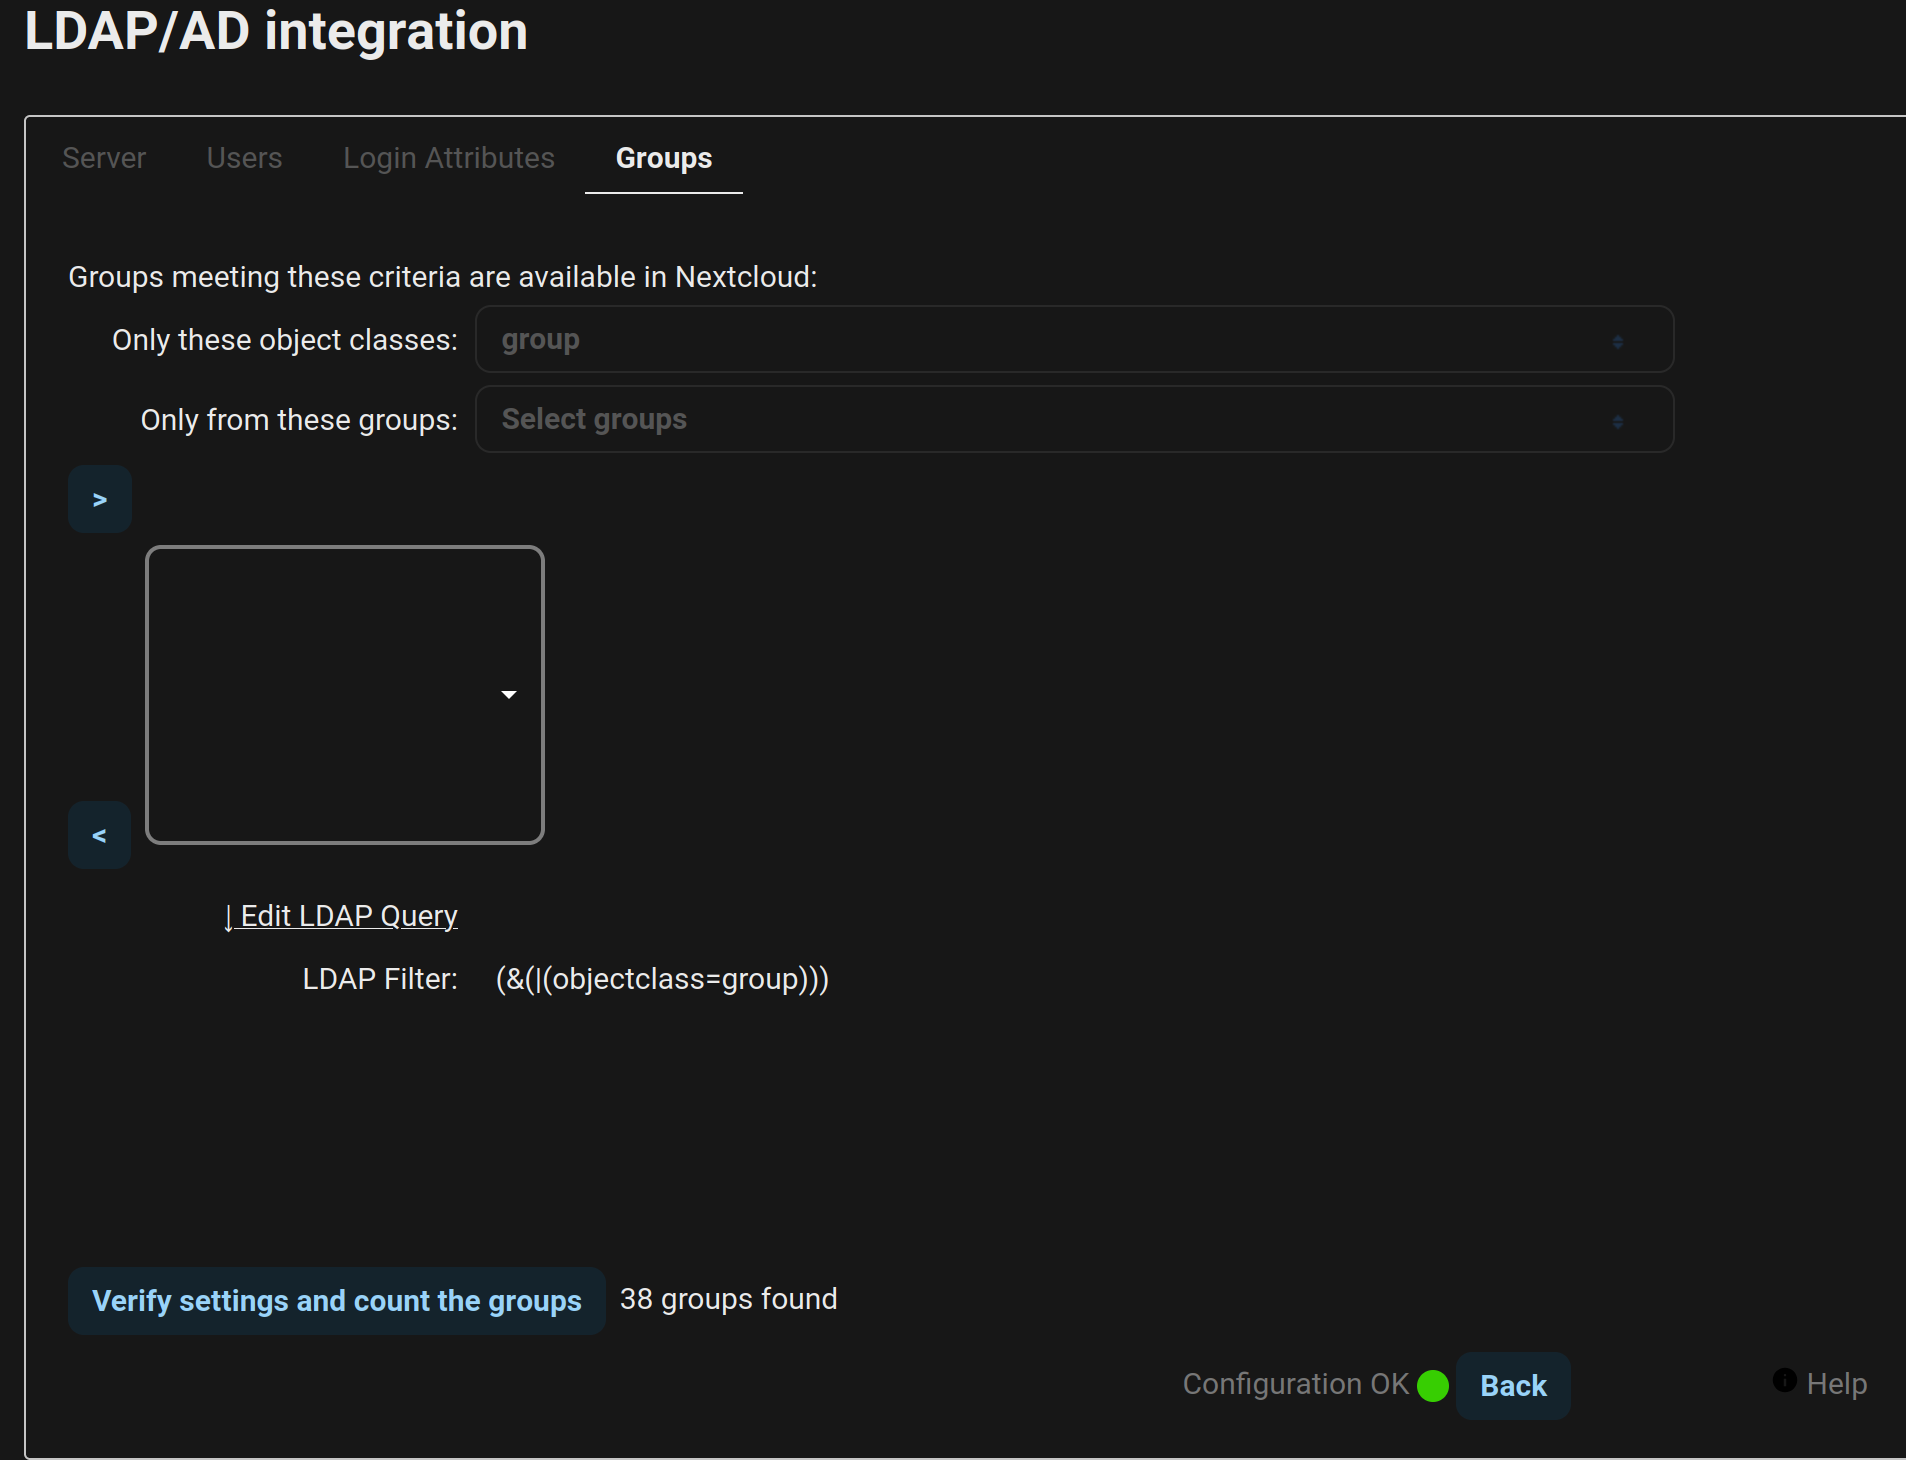Click the Only from these groups label
This screenshot has width=1906, height=1460.
pos(299,420)
